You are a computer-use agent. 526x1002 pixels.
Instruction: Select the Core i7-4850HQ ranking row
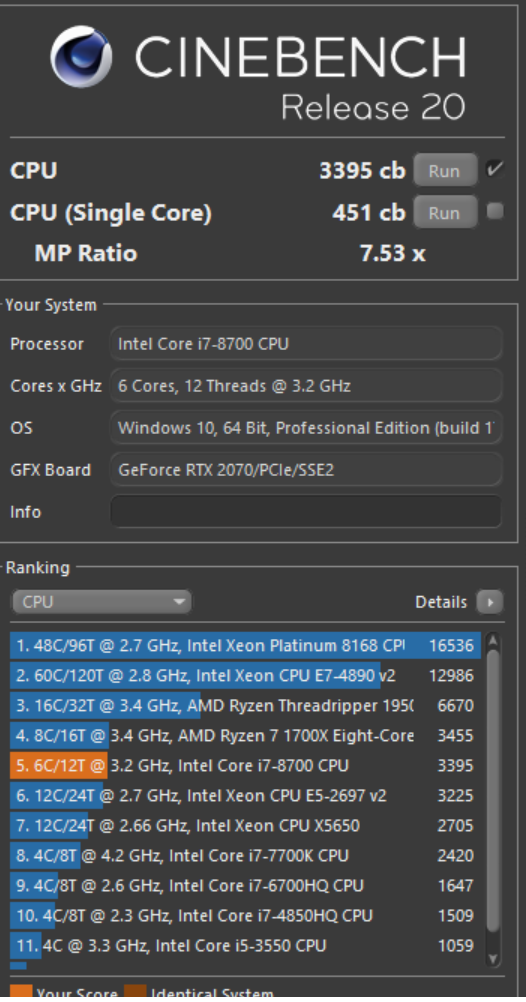pos(245,916)
